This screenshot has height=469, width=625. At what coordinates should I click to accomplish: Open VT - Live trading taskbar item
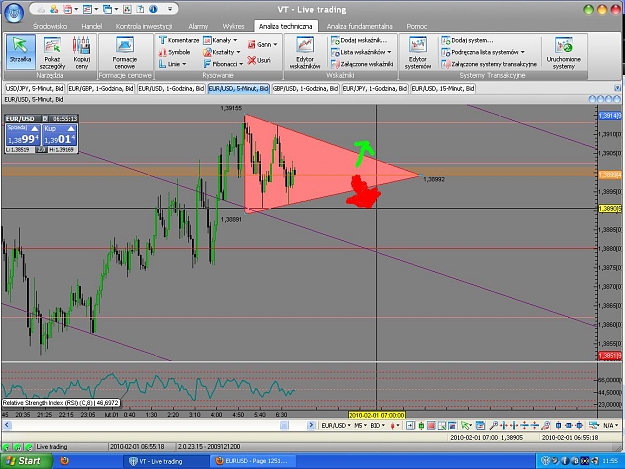166,461
